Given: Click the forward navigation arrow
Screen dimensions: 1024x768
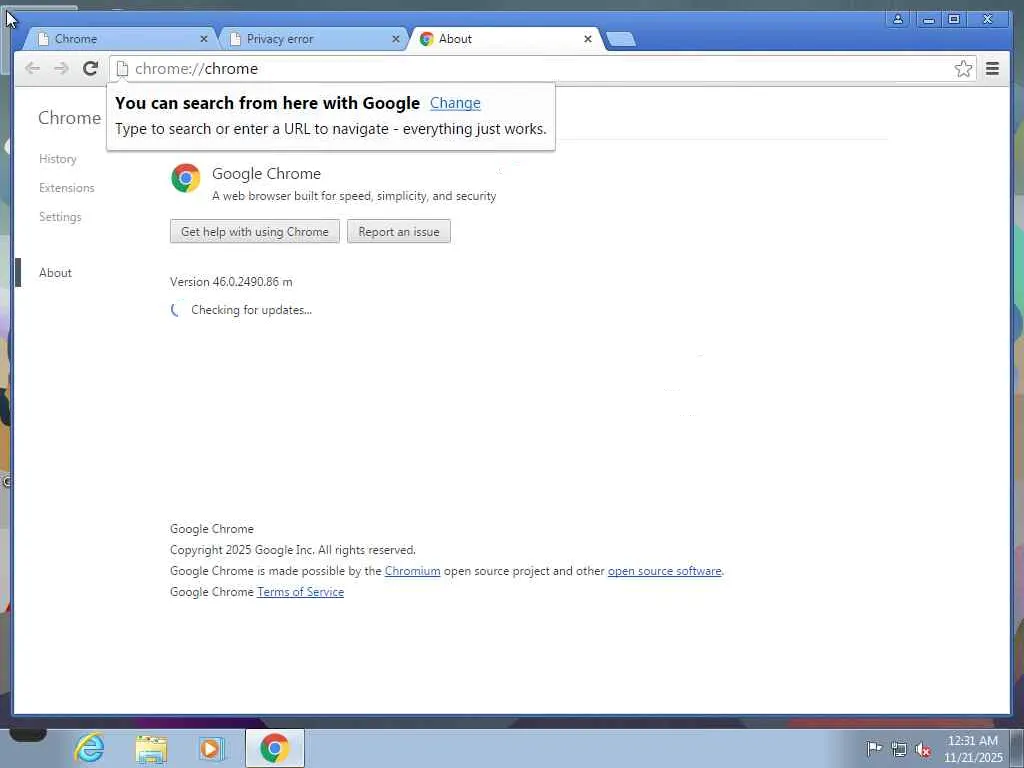Looking at the screenshot, I should 61,69.
